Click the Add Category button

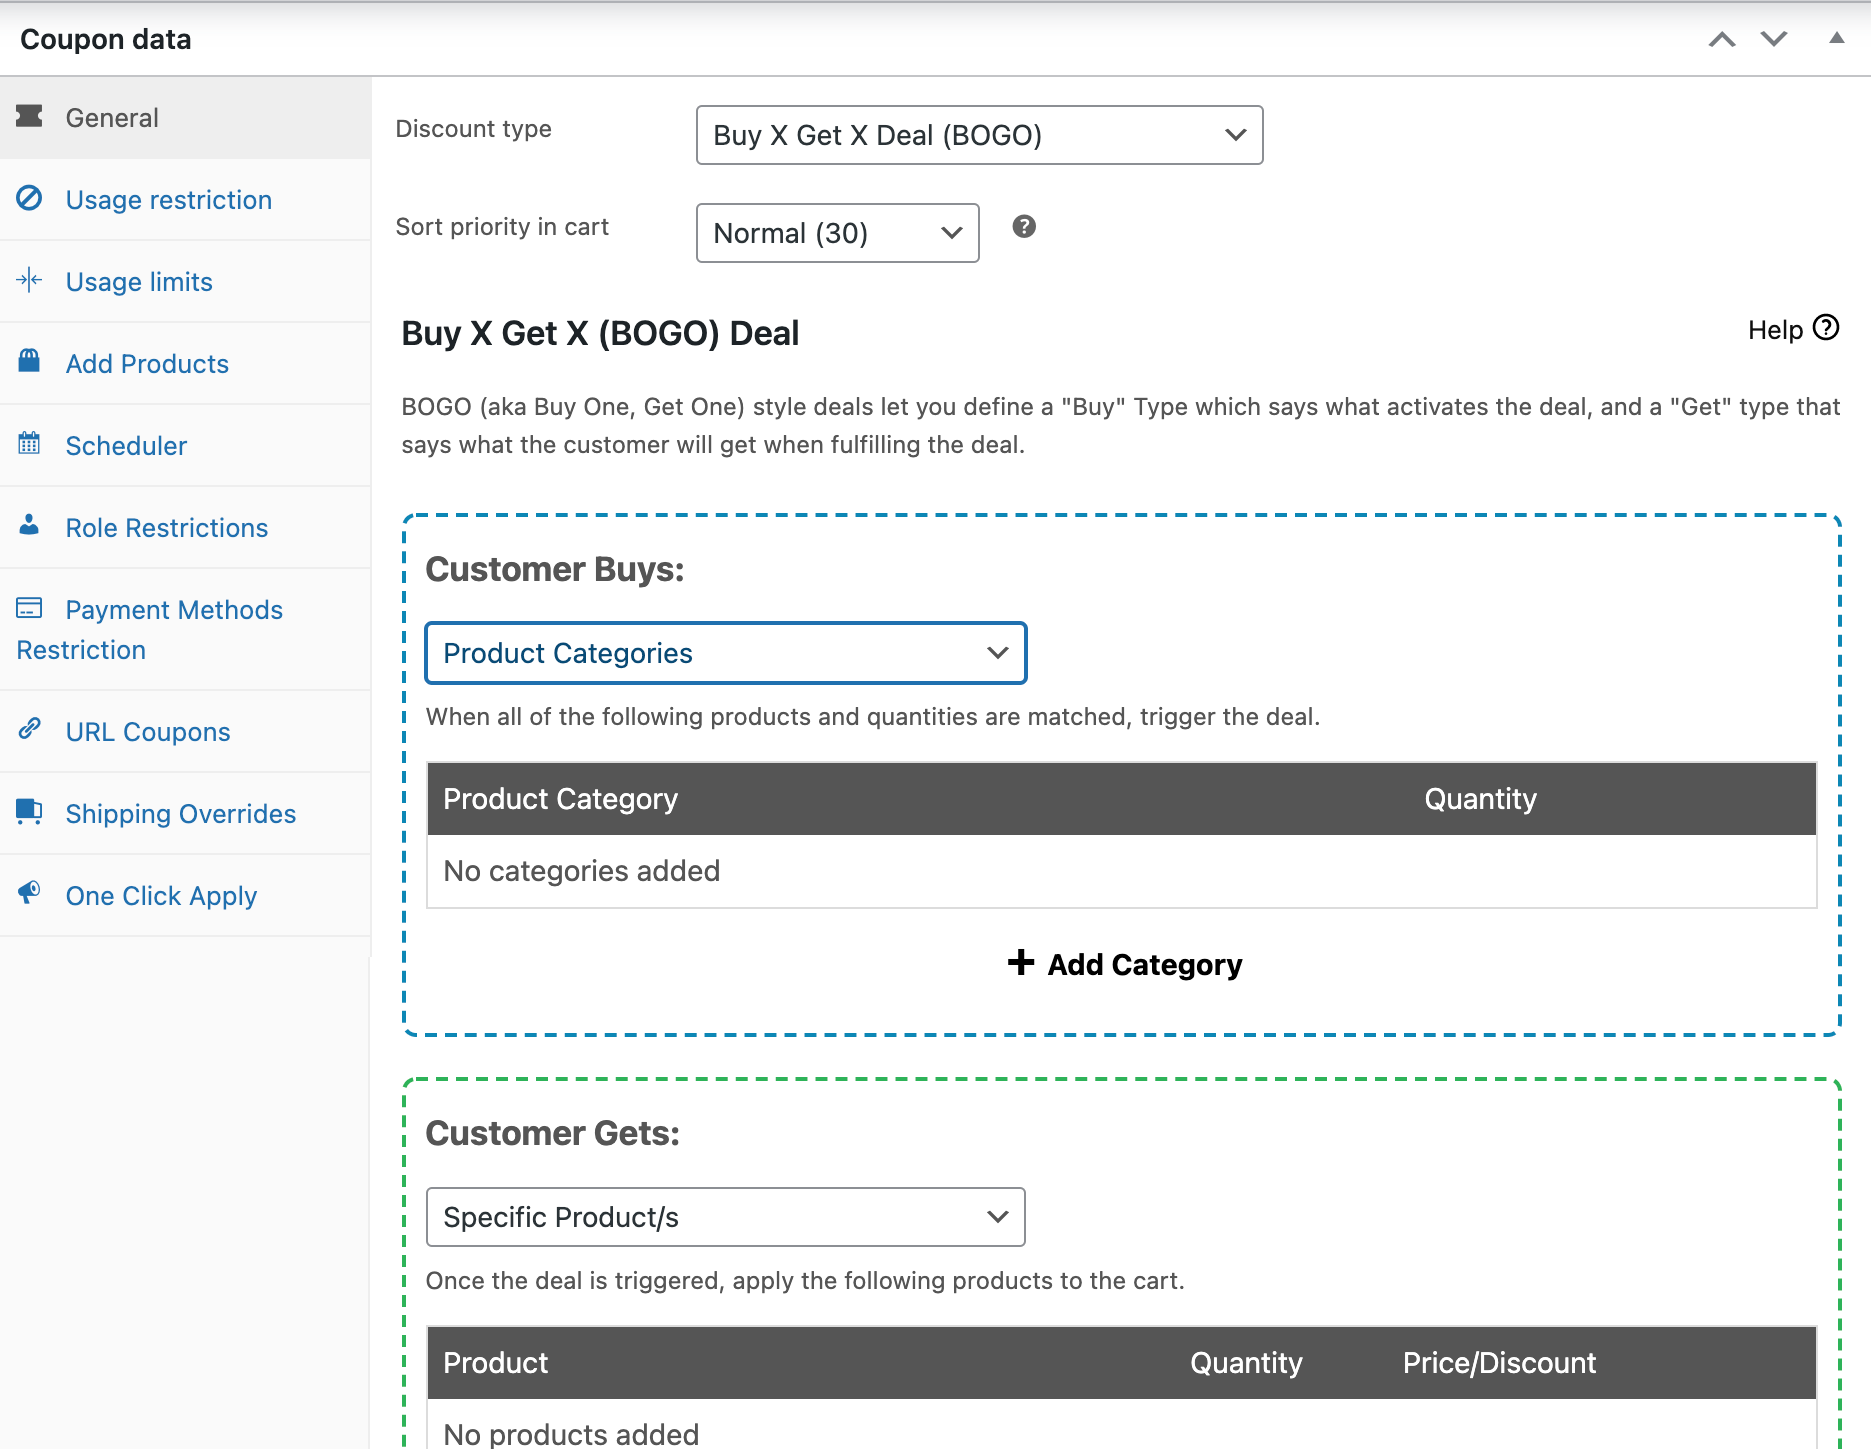click(x=1125, y=964)
